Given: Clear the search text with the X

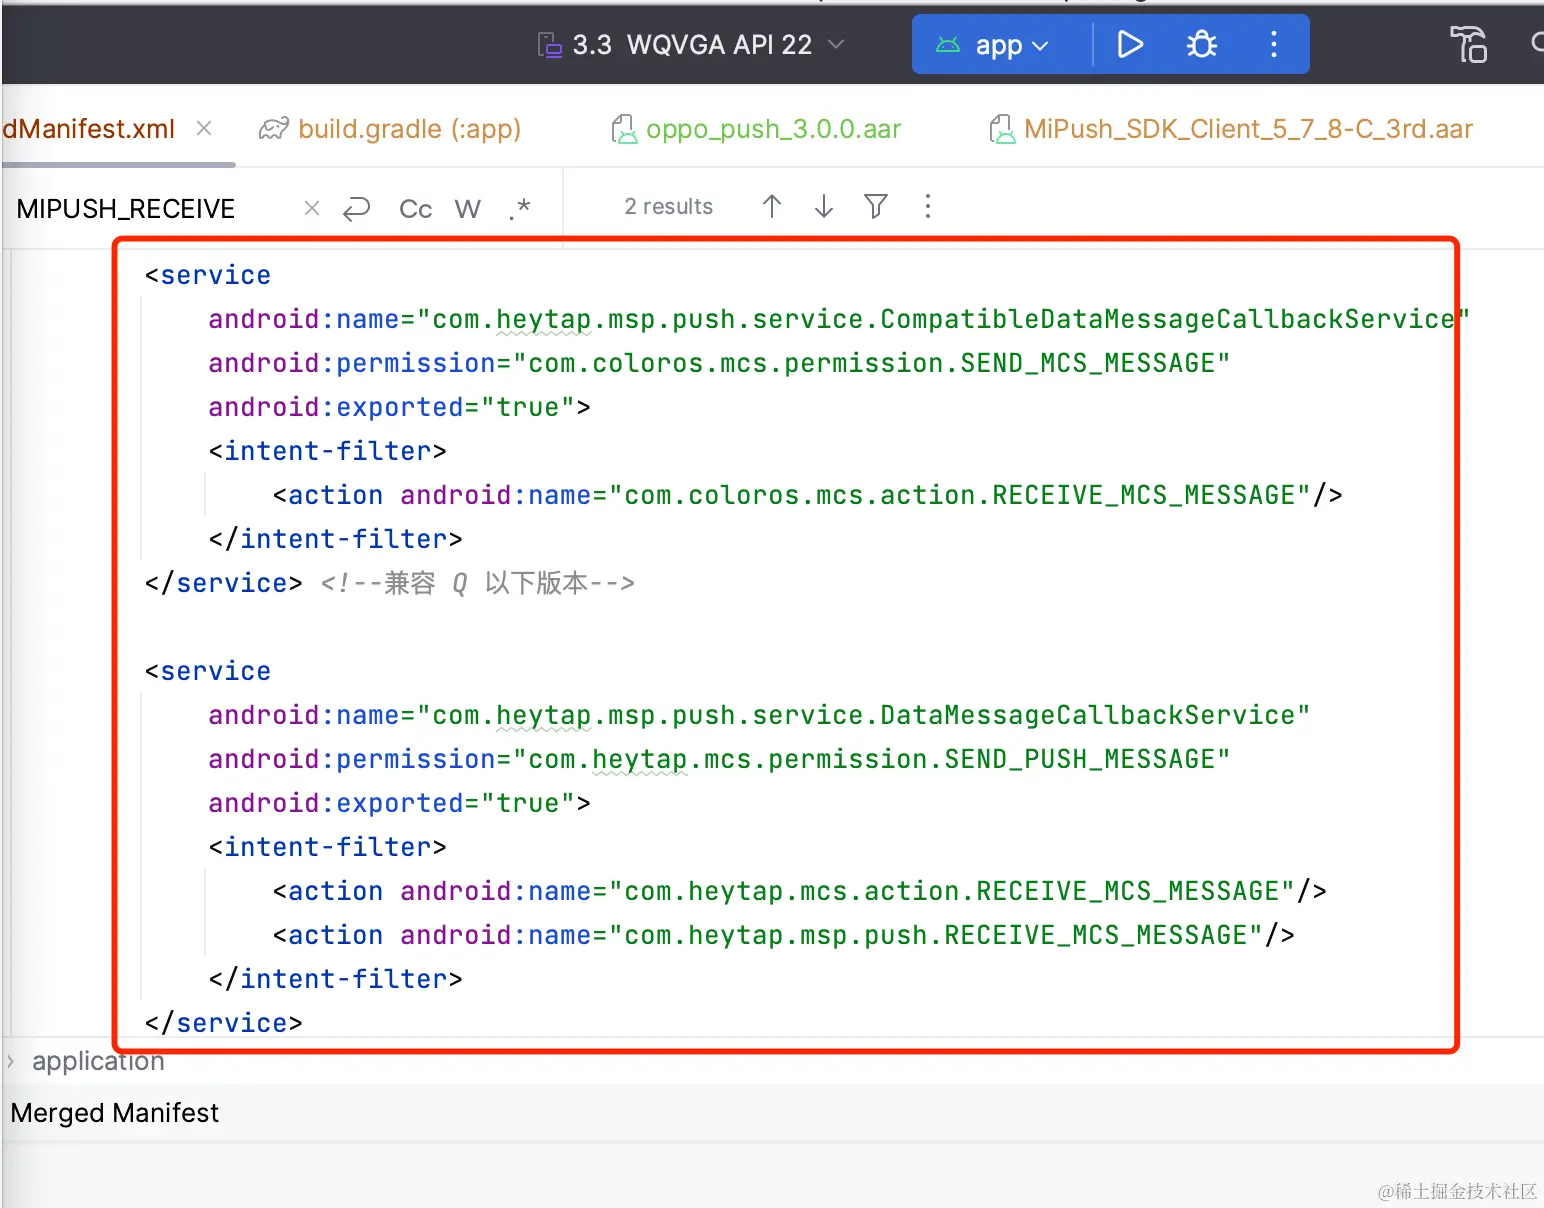Looking at the screenshot, I should point(312,208).
